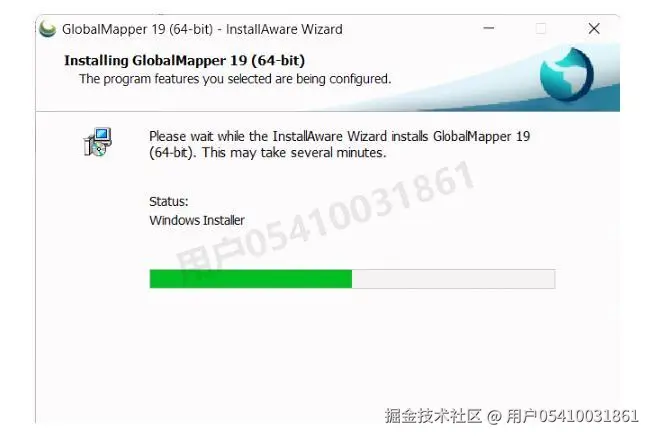Click the greyed-out maximize button
This screenshot has height=438, width=652.
[541, 28]
